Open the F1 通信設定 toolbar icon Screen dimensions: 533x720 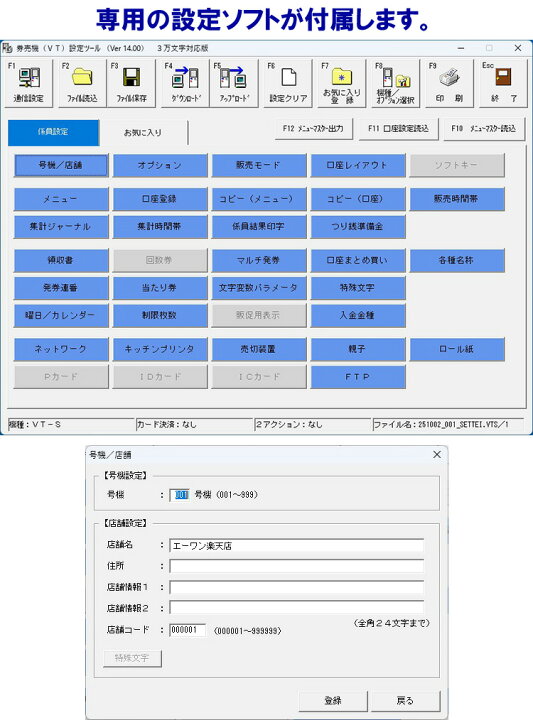(x=28, y=83)
